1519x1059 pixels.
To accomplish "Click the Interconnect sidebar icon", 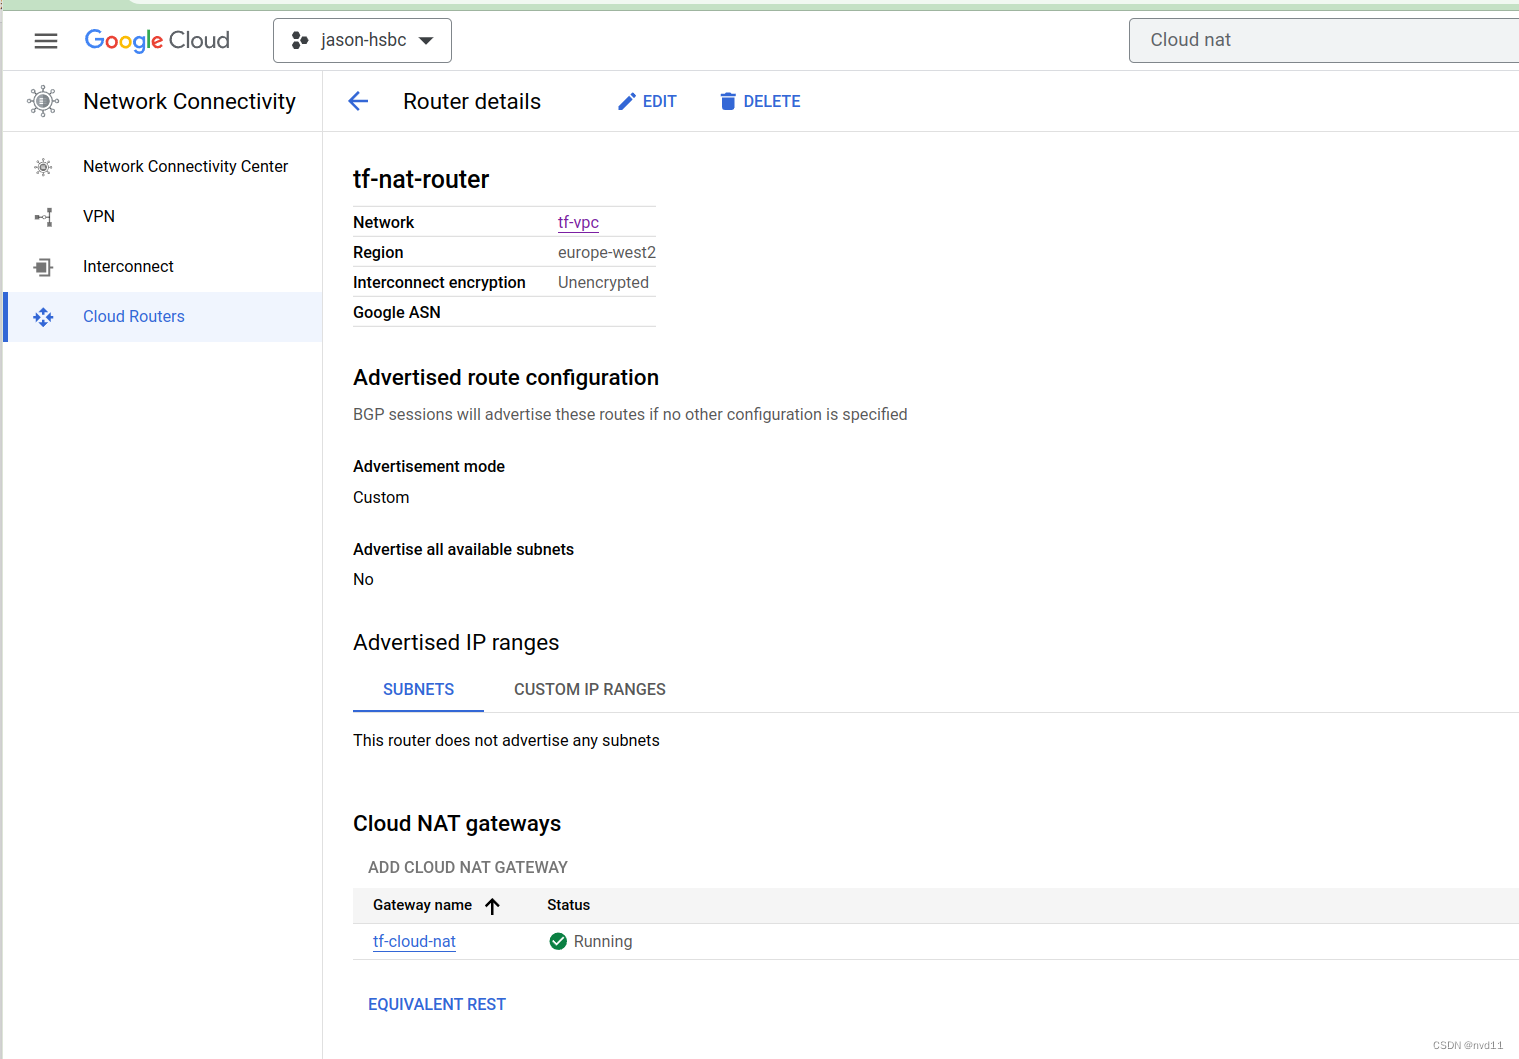I will coord(43,267).
